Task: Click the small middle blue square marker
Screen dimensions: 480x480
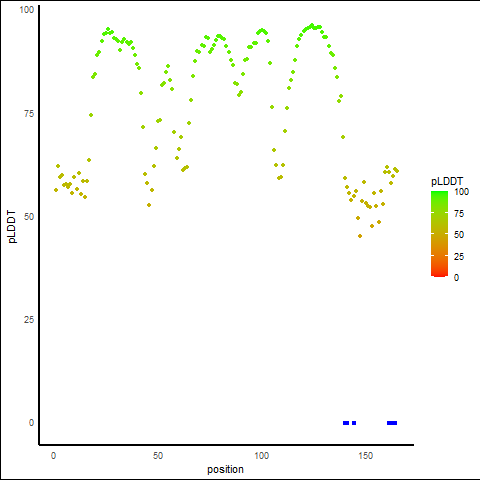Action: (x=354, y=423)
